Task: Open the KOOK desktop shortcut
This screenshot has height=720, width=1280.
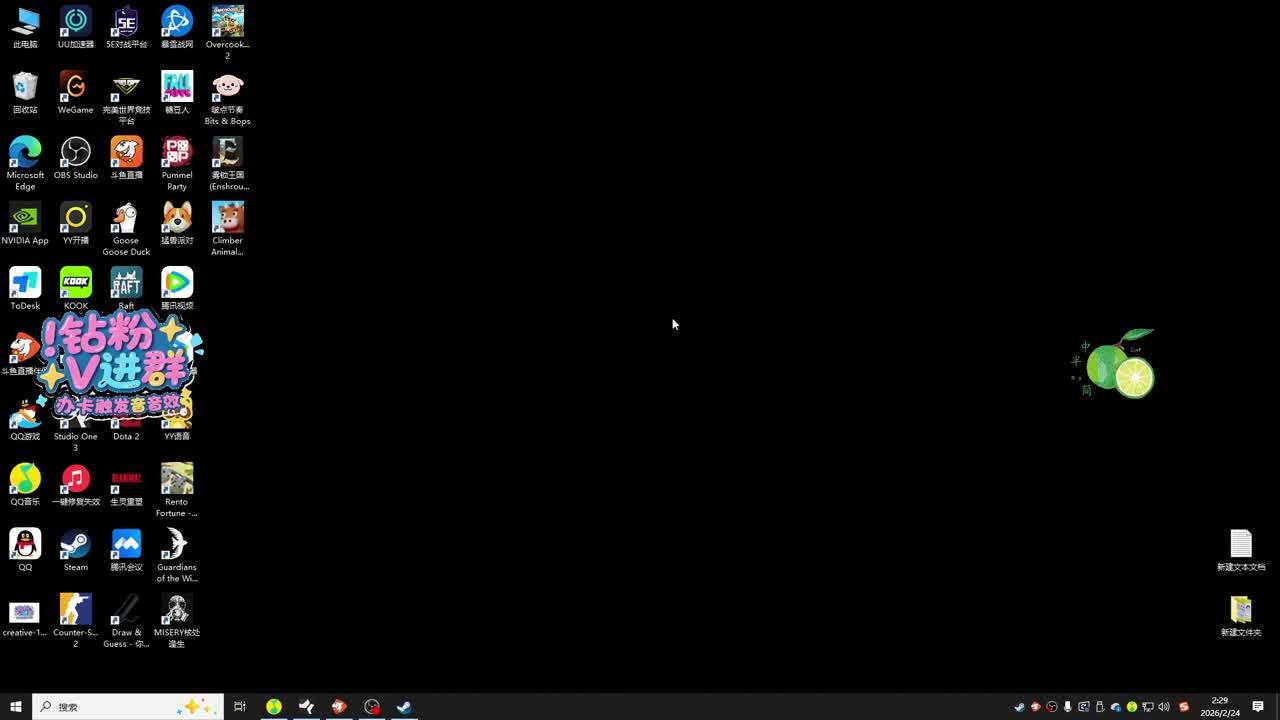Action: [75, 284]
